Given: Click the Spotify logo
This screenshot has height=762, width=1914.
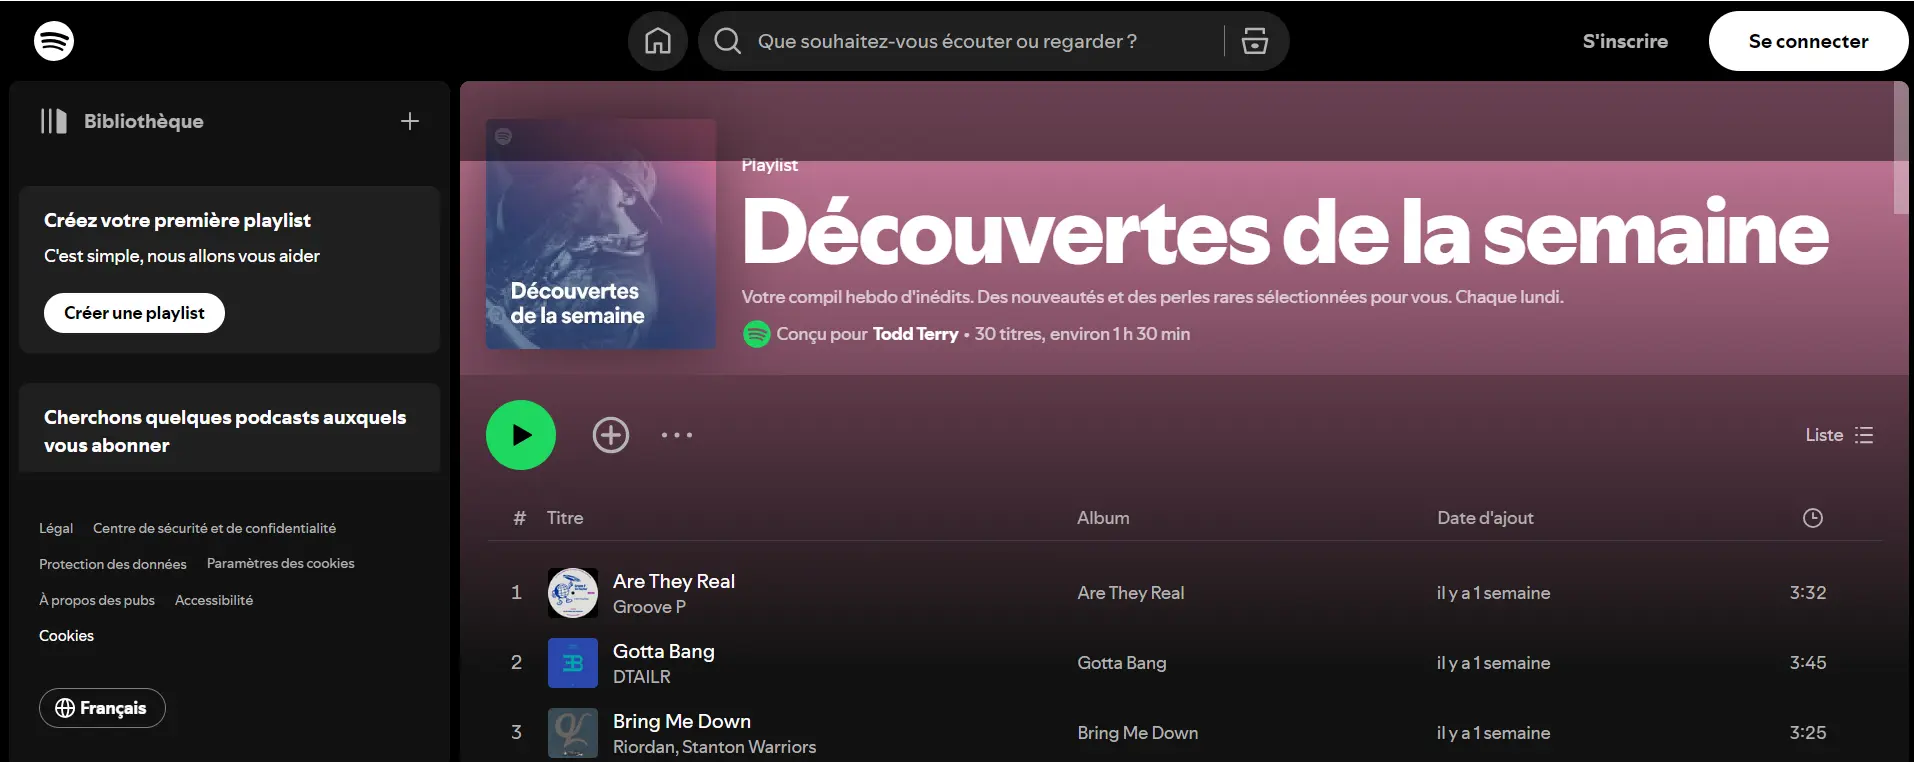Looking at the screenshot, I should pos(54,41).
